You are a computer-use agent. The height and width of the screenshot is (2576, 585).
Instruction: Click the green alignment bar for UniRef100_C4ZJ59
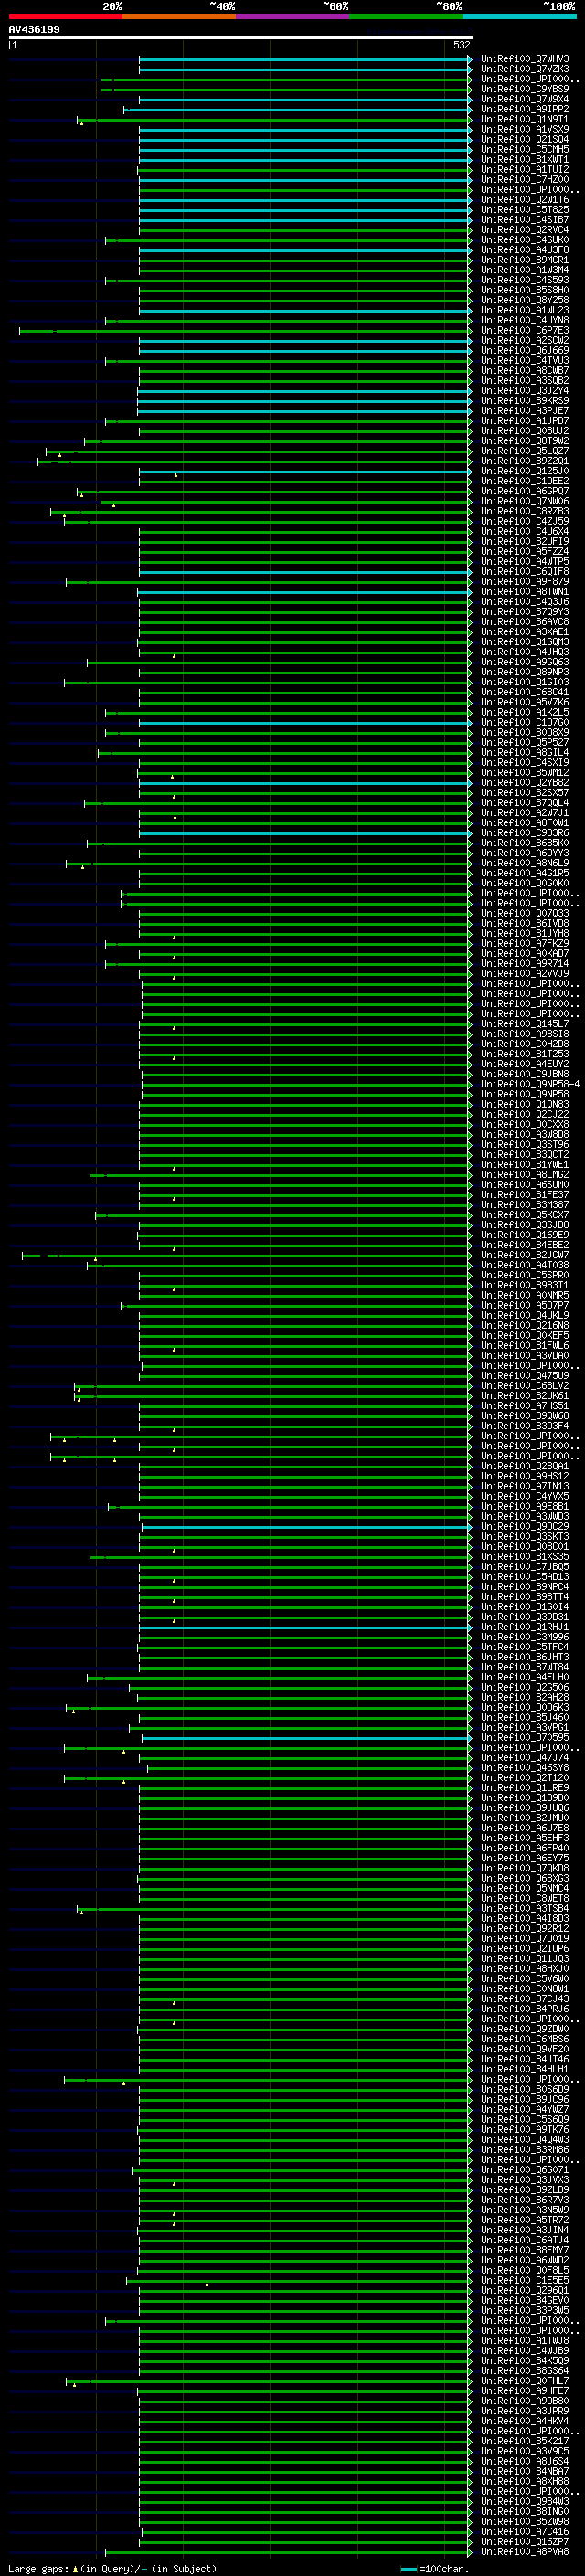click(x=268, y=521)
